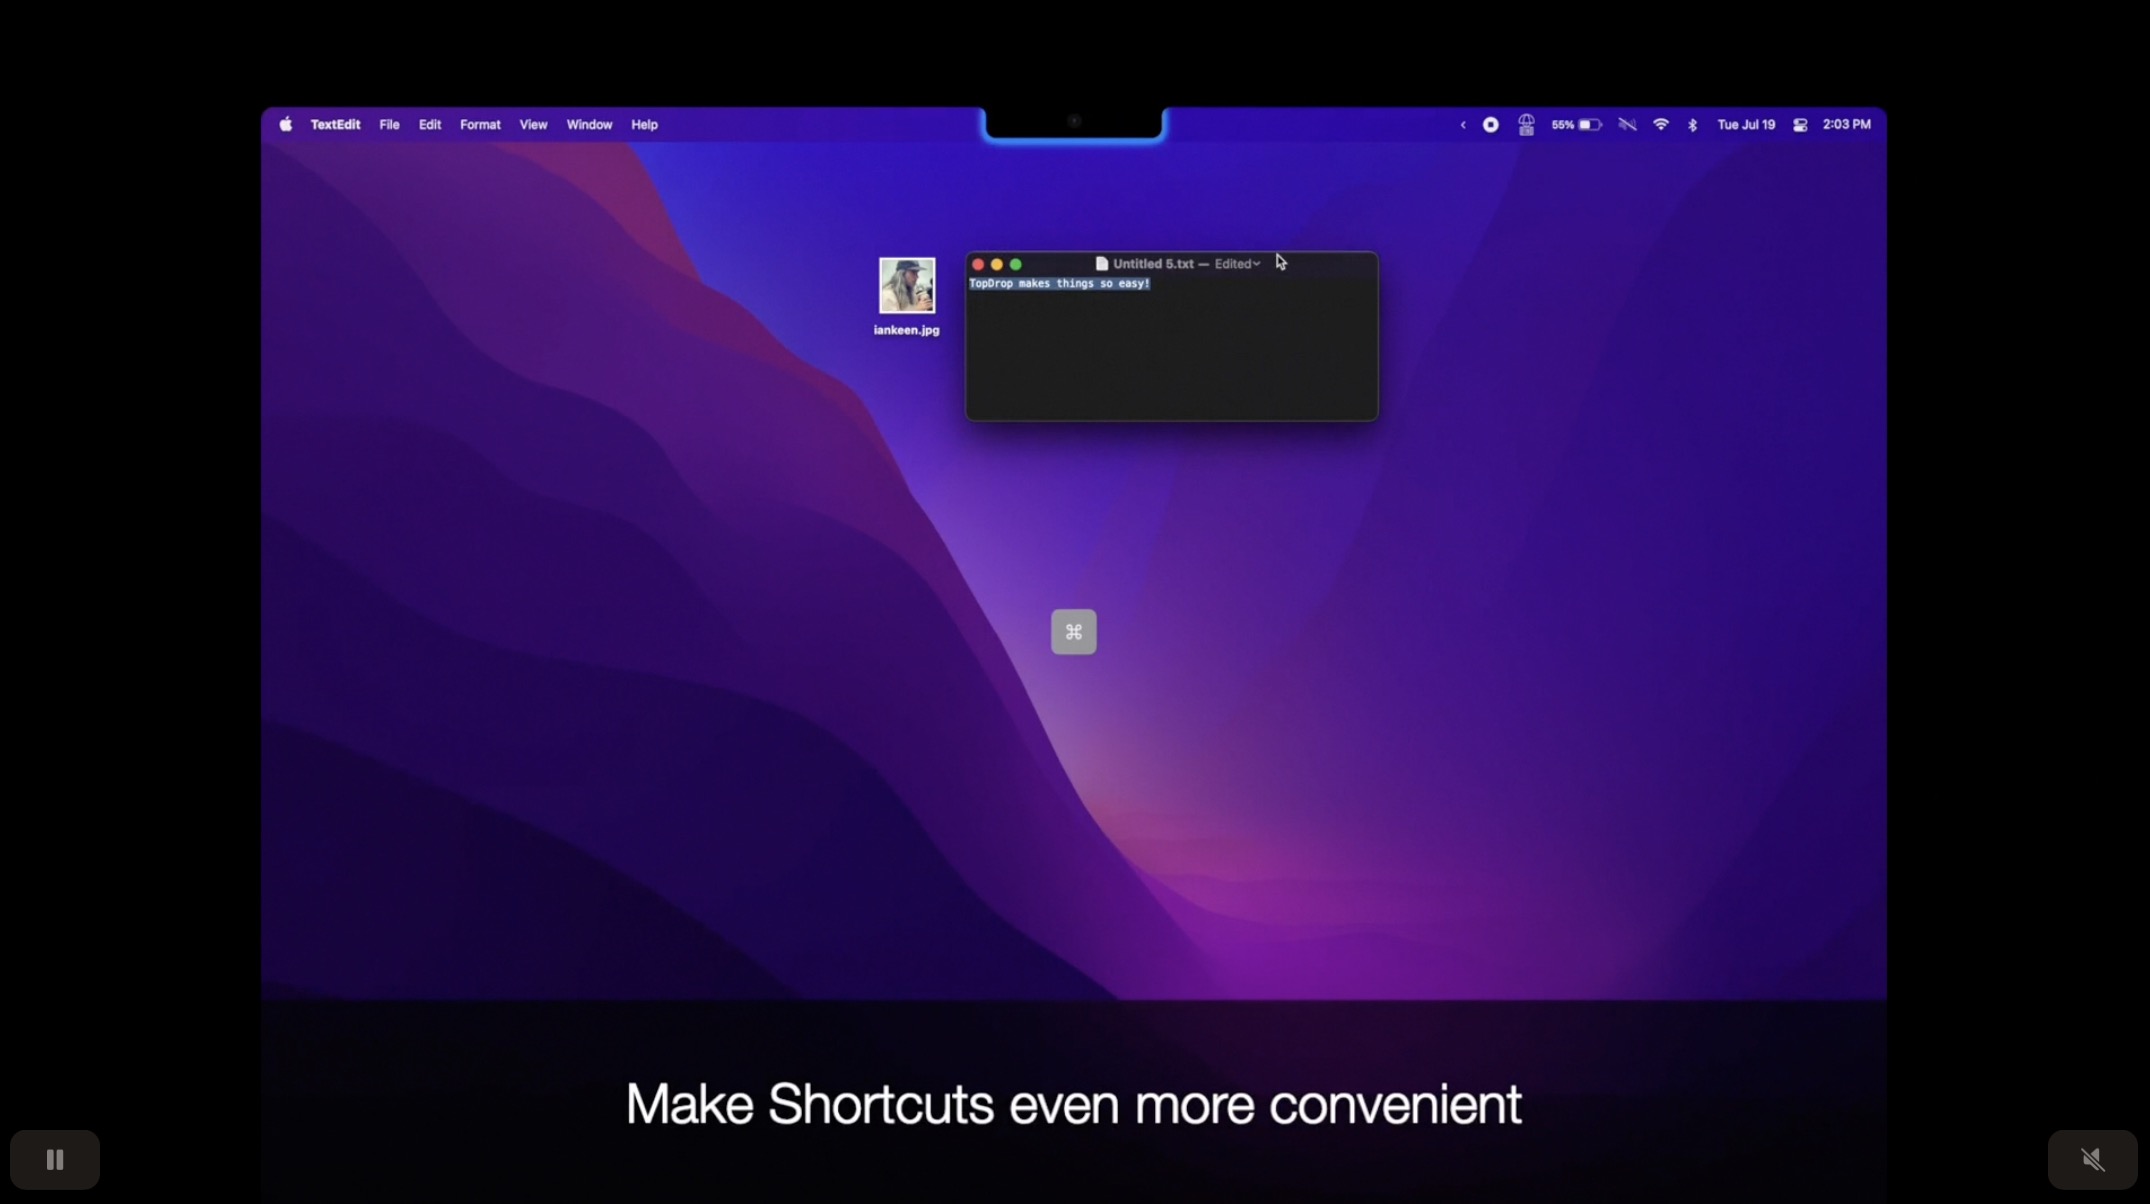Click the muted sound menu bar icon

coord(1627,125)
